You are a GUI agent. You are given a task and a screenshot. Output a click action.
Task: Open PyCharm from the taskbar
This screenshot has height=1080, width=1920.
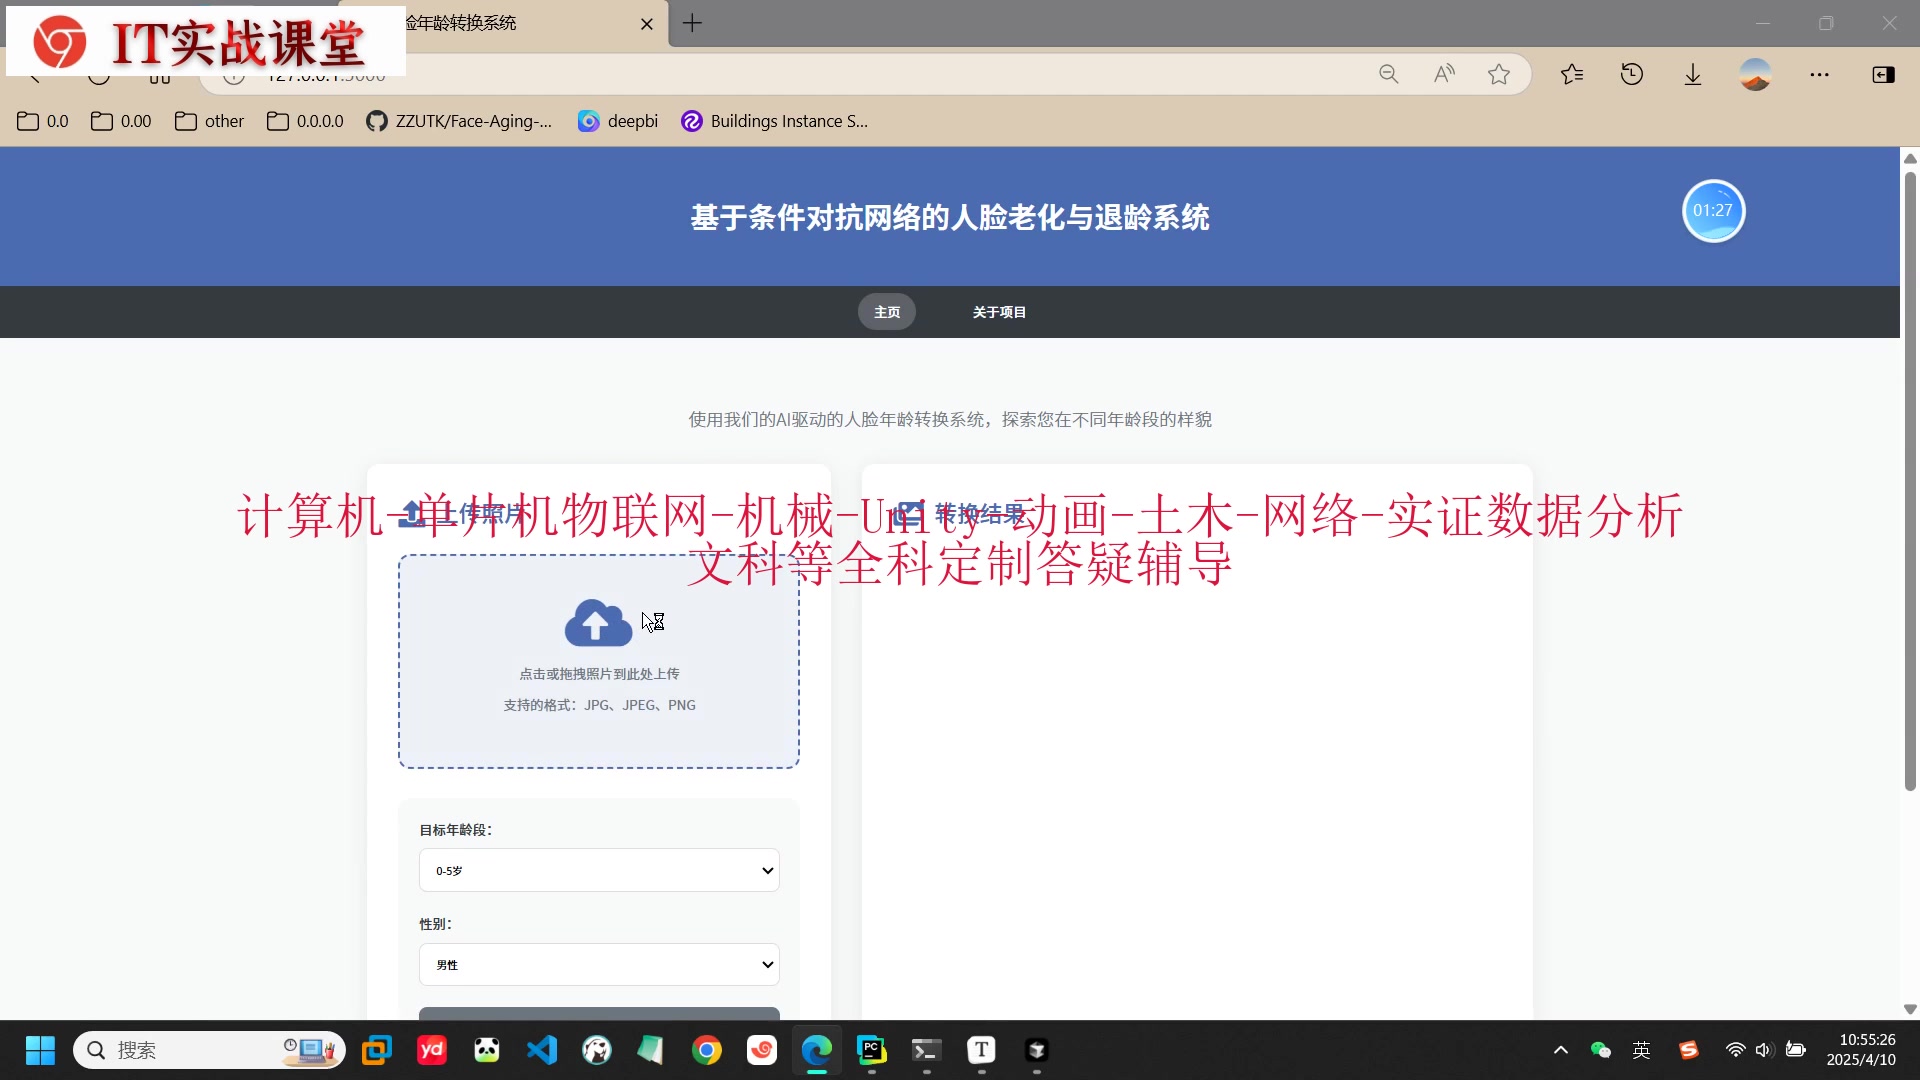871,1050
